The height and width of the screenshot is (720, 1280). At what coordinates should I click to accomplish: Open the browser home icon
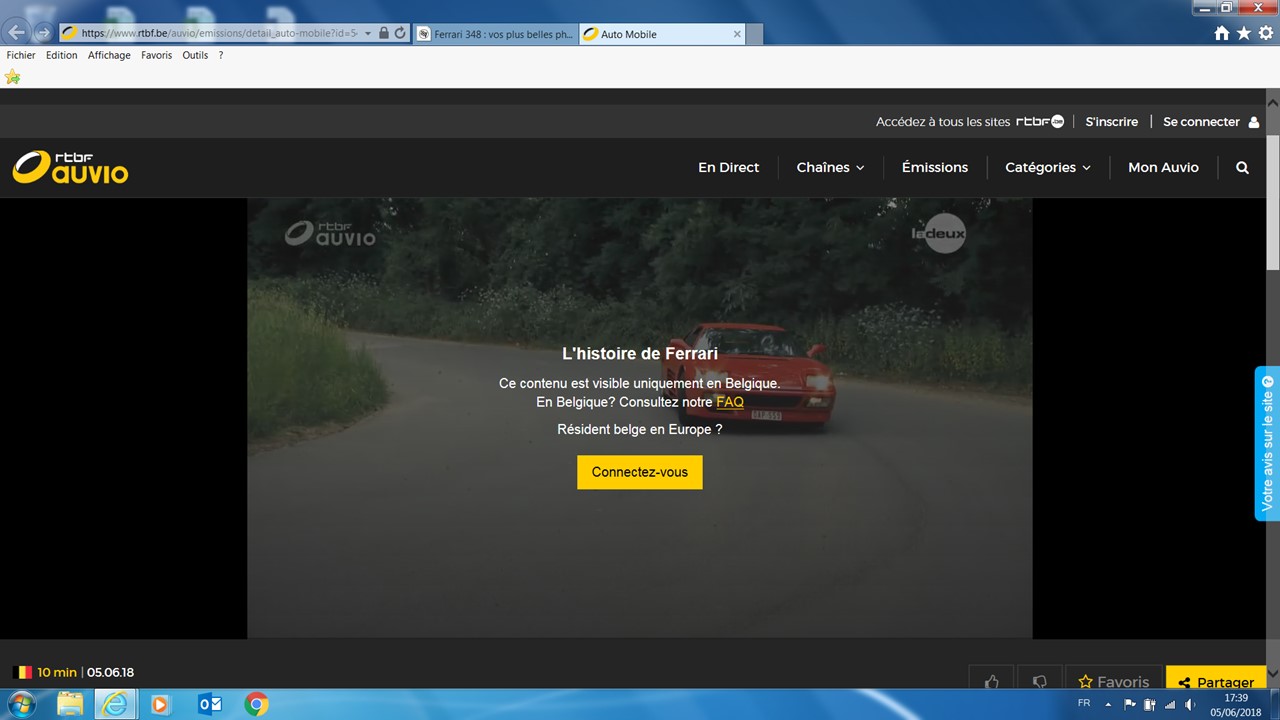point(1221,33)
